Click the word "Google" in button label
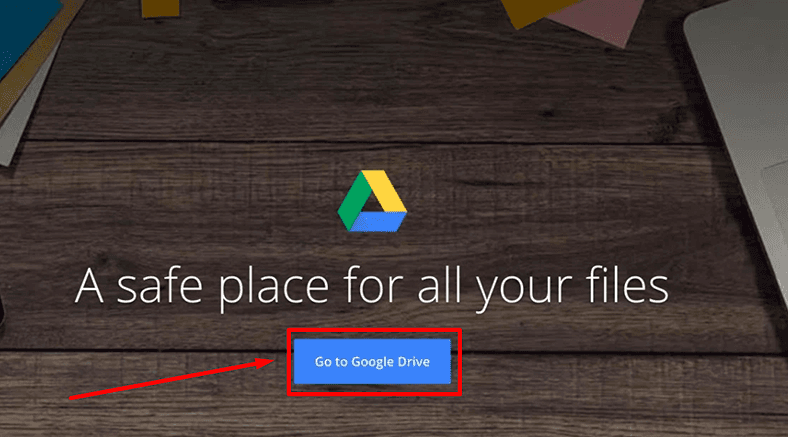The height and width of the screenshot is (437, 788). [372, 362]
